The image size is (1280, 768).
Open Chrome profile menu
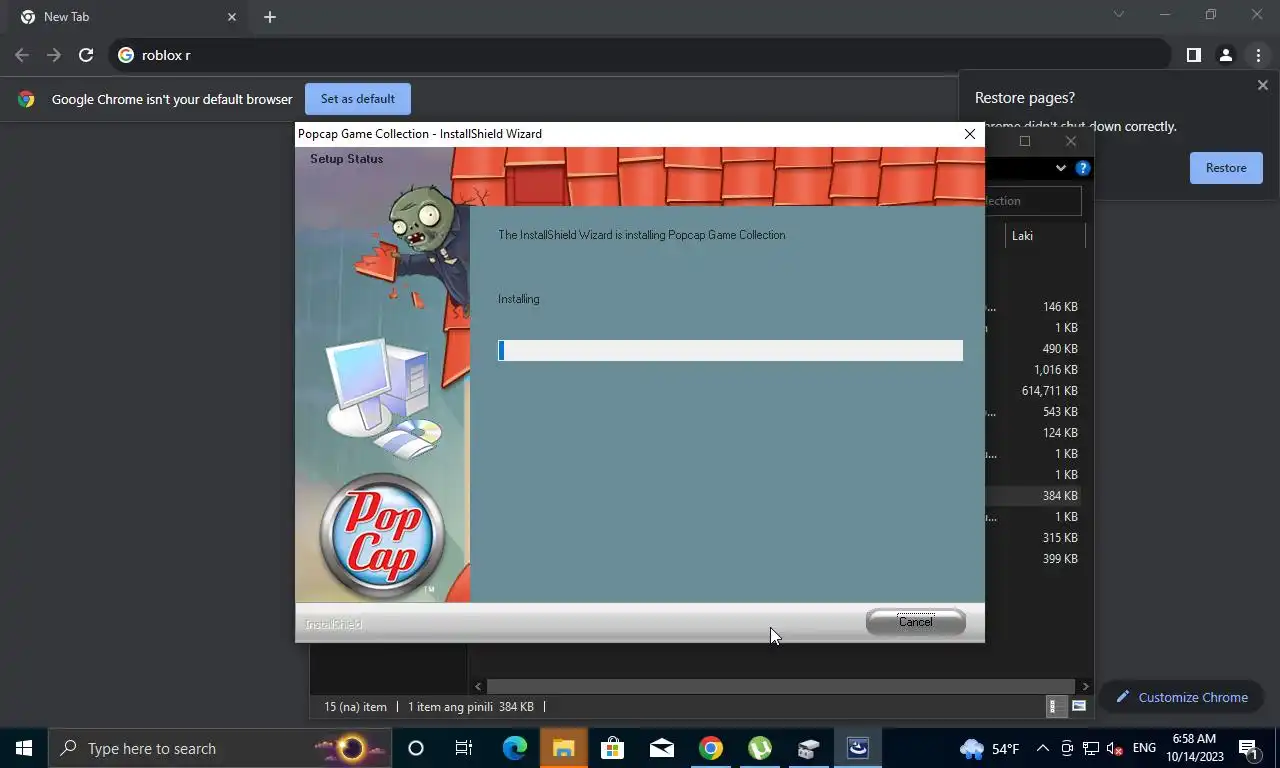pyautogui.click(x=1225, y=55)
